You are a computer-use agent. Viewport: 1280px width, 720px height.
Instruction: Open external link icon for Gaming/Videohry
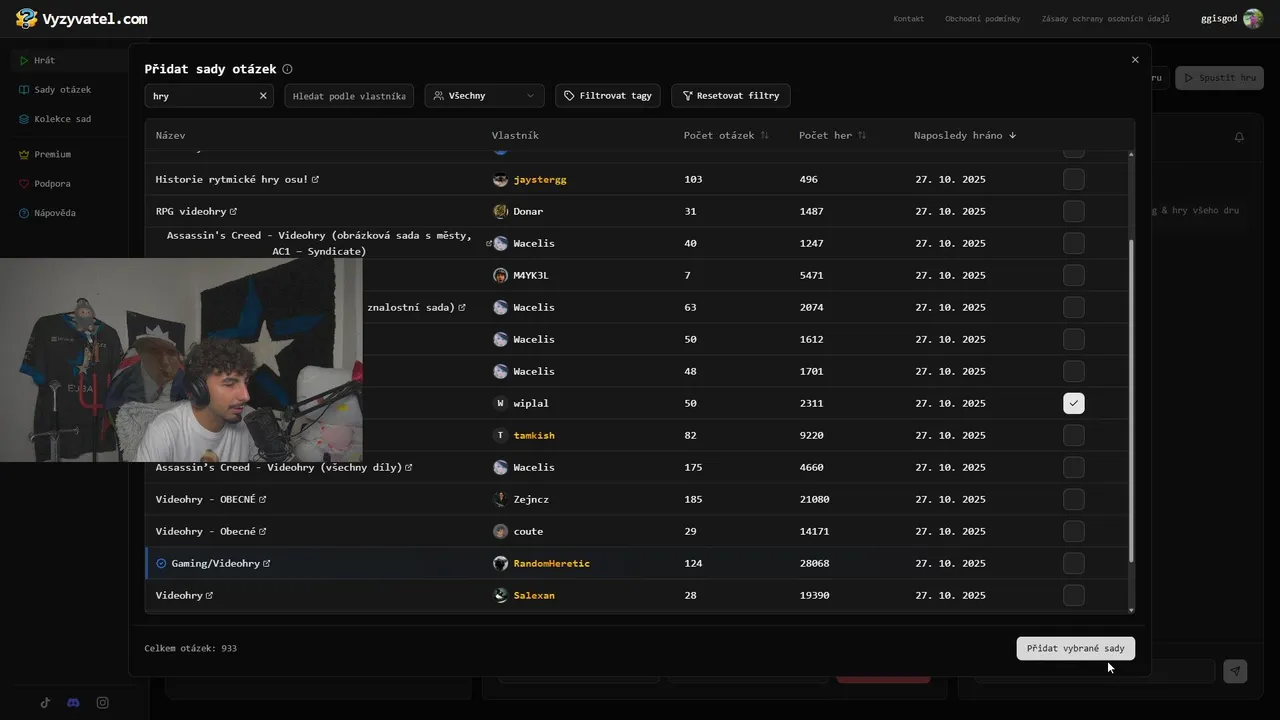click(267, 564)
